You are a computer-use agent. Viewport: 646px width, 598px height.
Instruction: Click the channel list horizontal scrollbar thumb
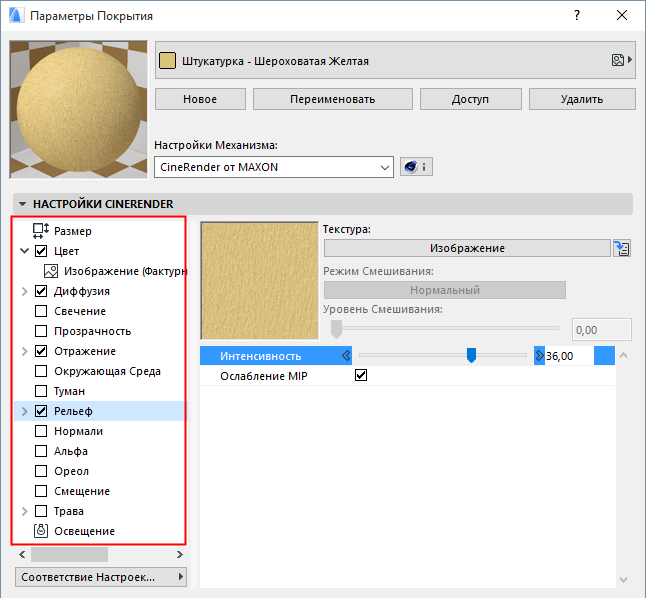coord(69,554)
